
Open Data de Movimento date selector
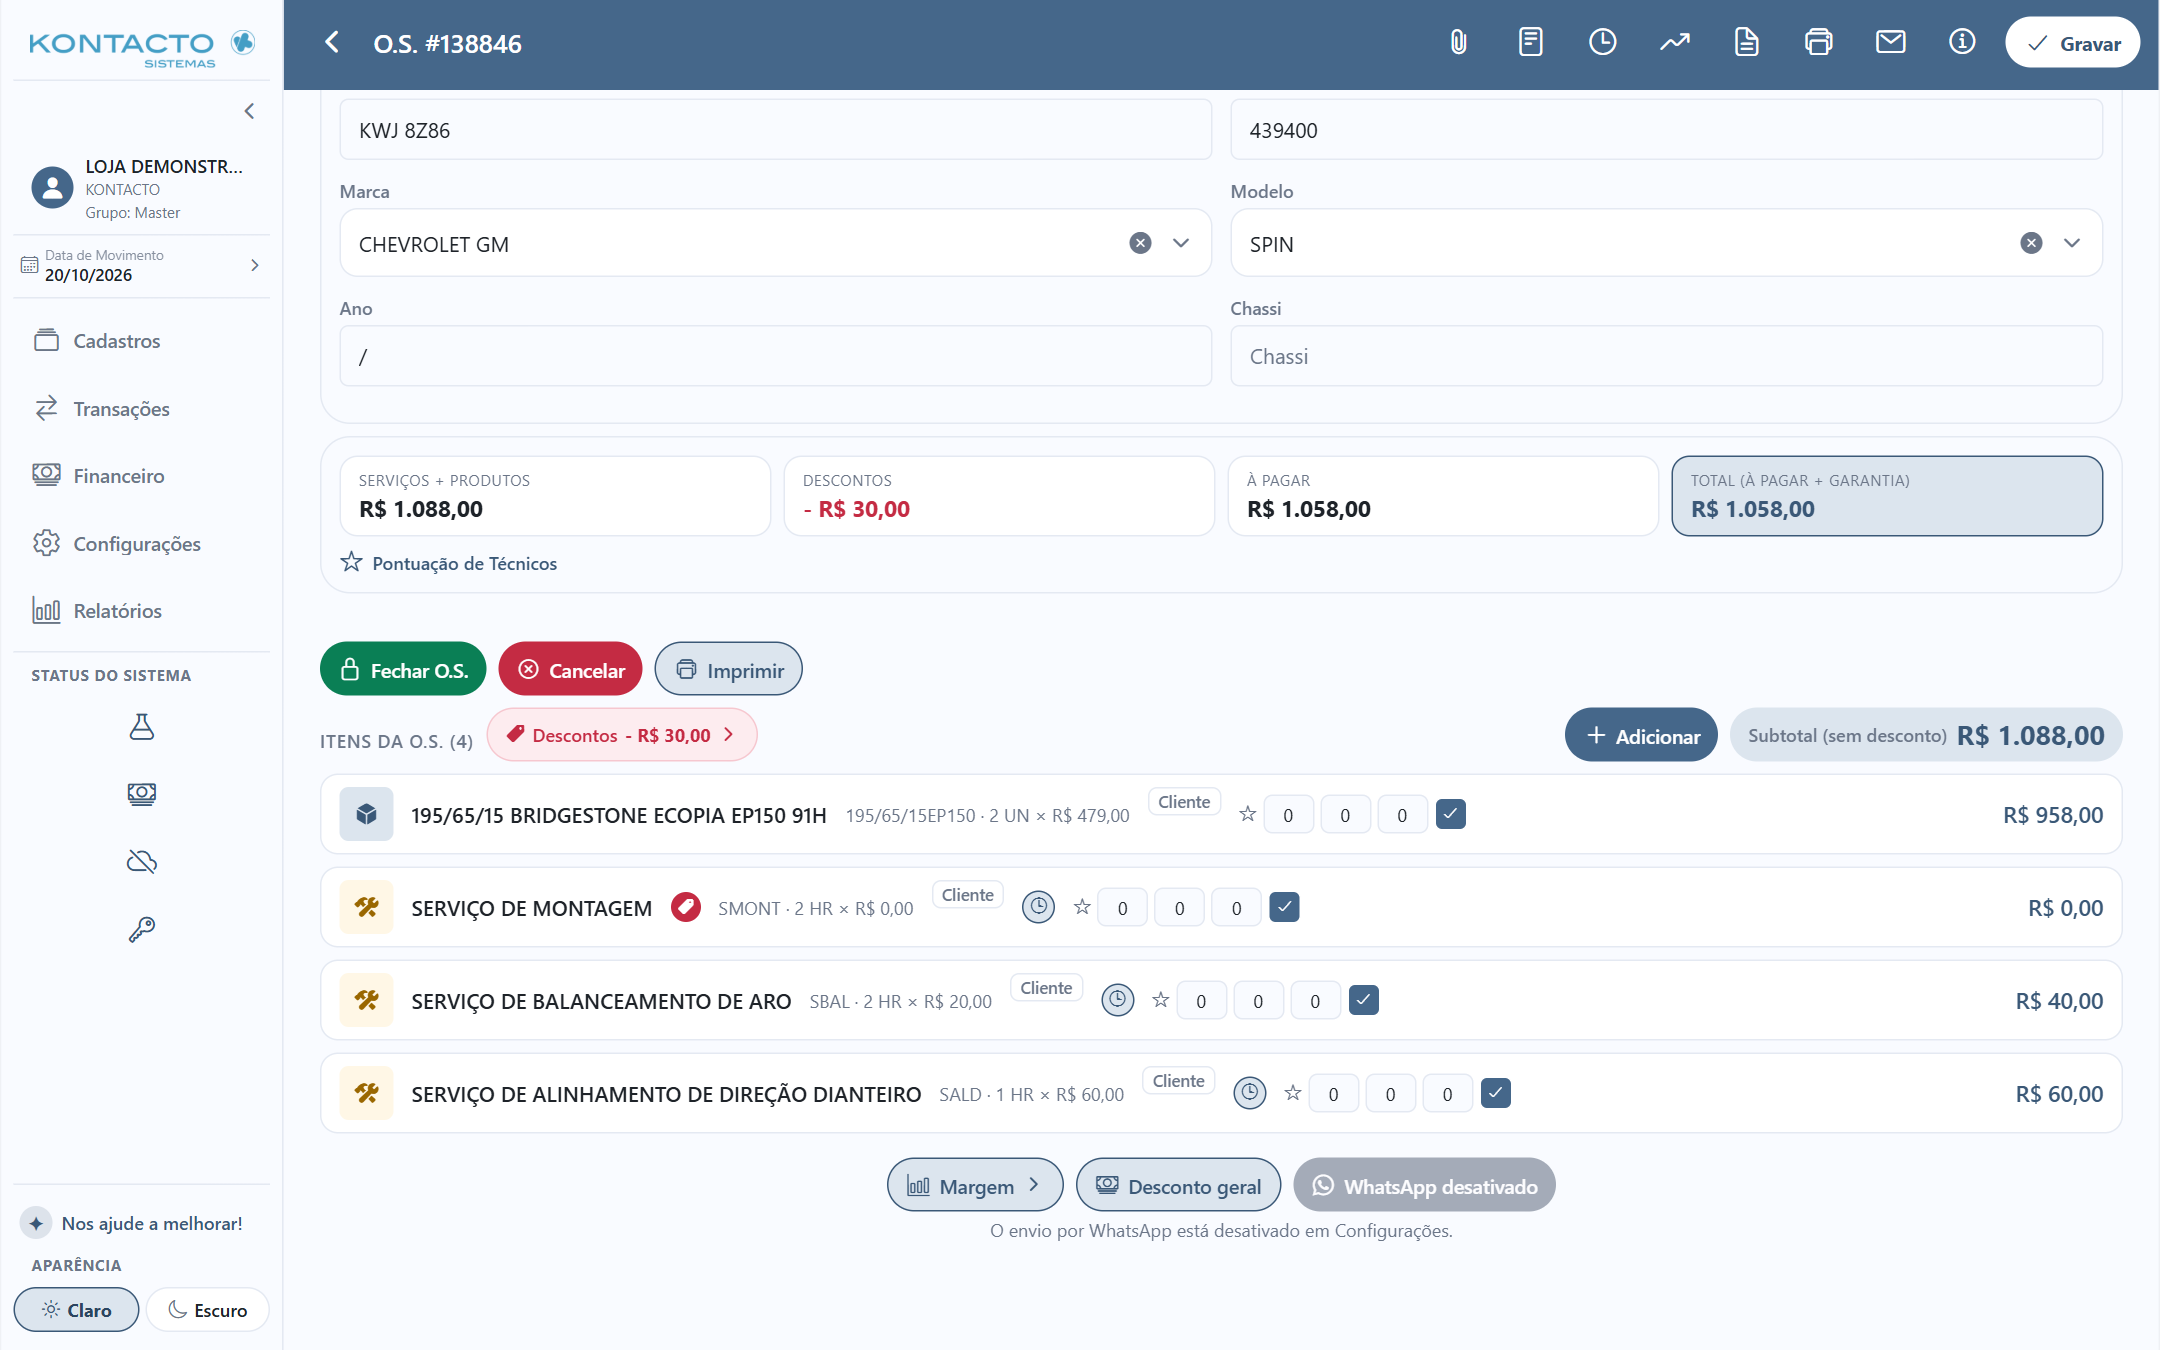point(141,266)
